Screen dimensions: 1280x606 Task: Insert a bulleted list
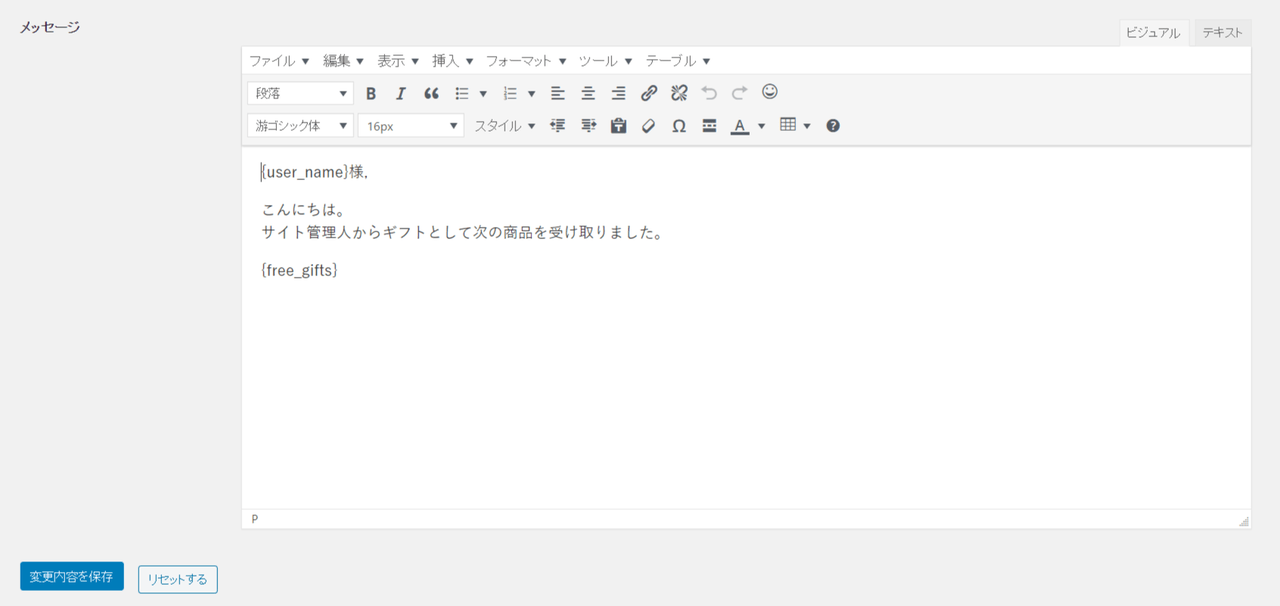point(462,93)
